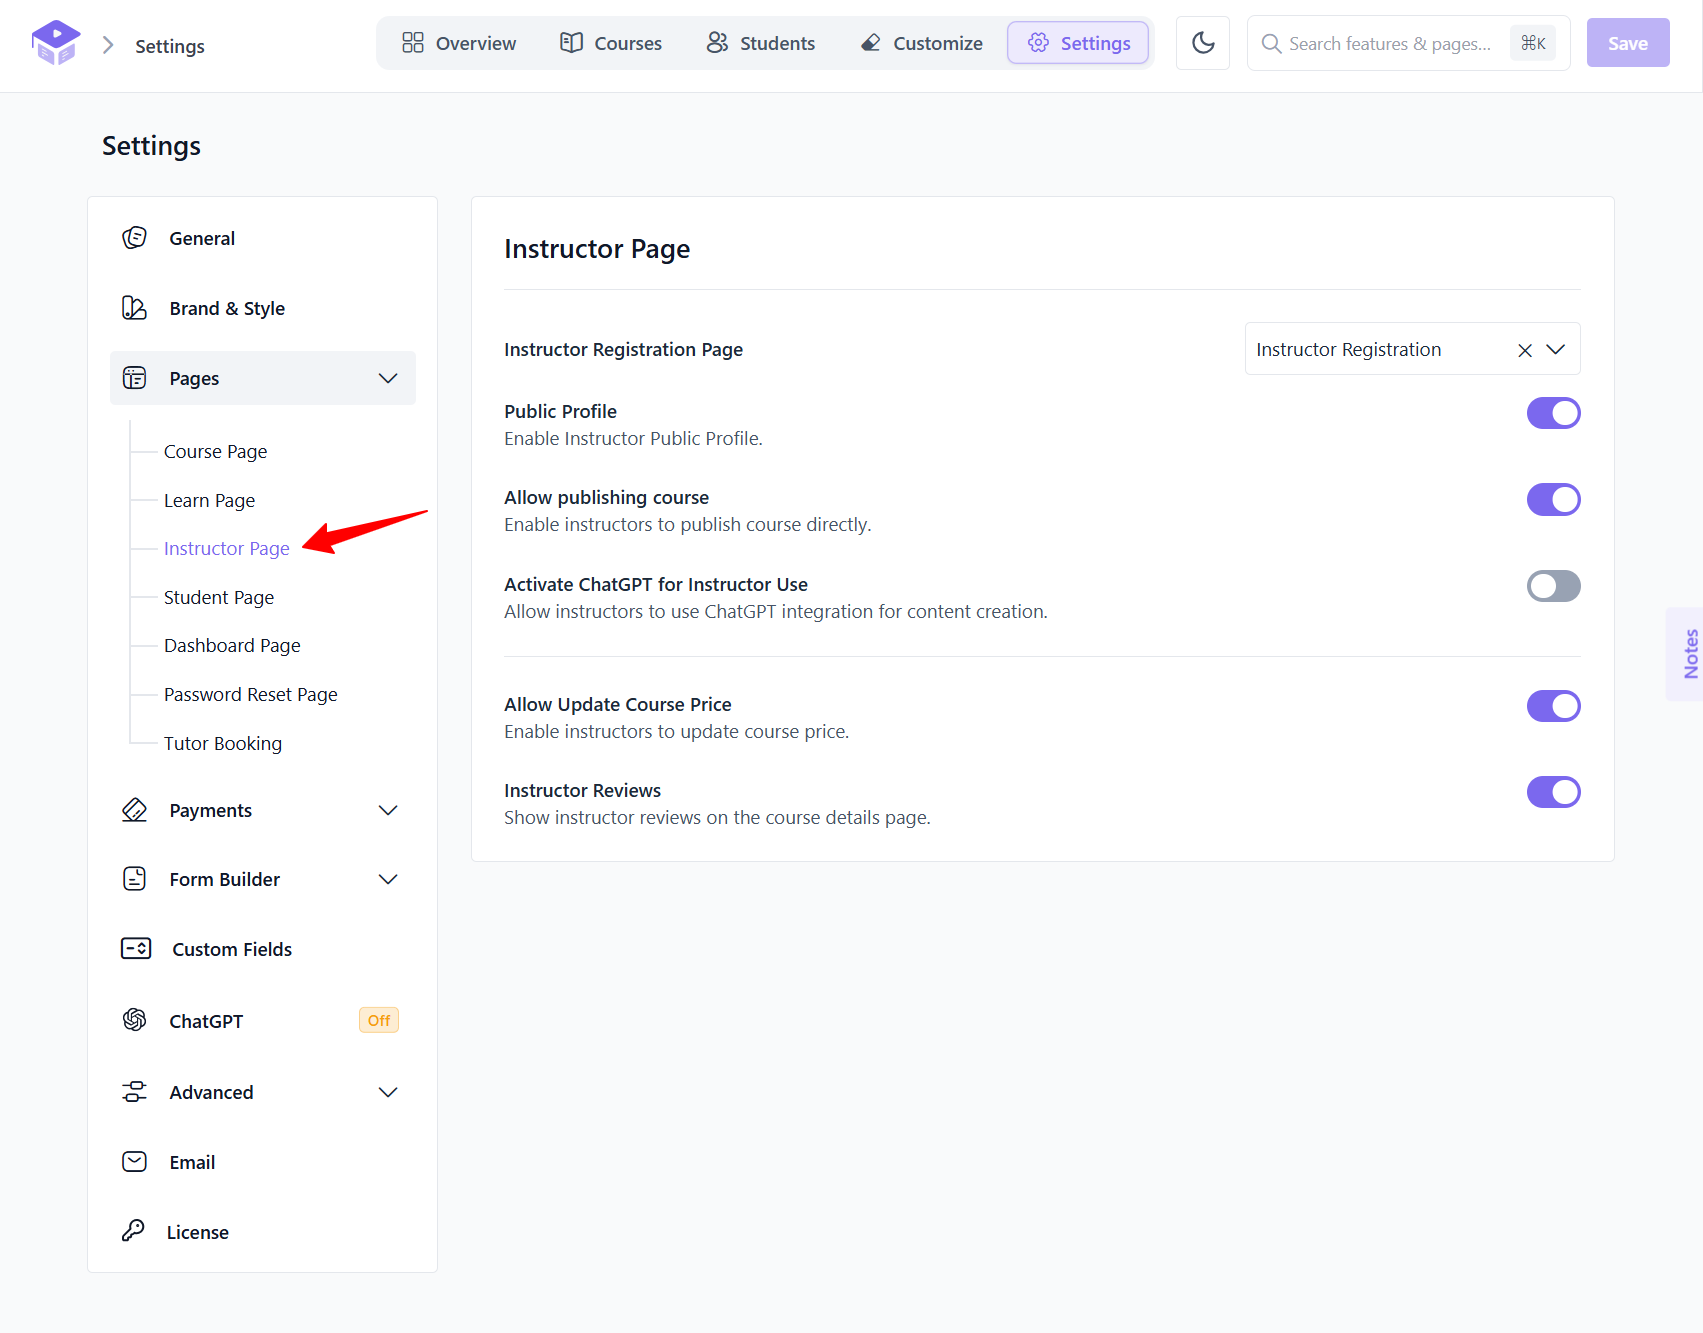Click the Pages sidebar icon

click(134, 378)
